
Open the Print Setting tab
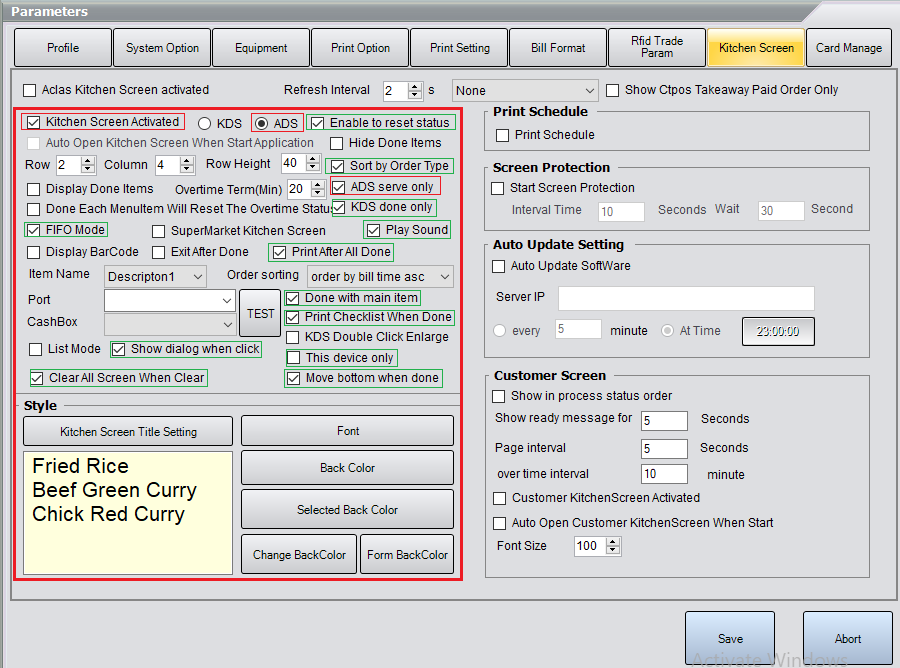click(x=460, y=48)
